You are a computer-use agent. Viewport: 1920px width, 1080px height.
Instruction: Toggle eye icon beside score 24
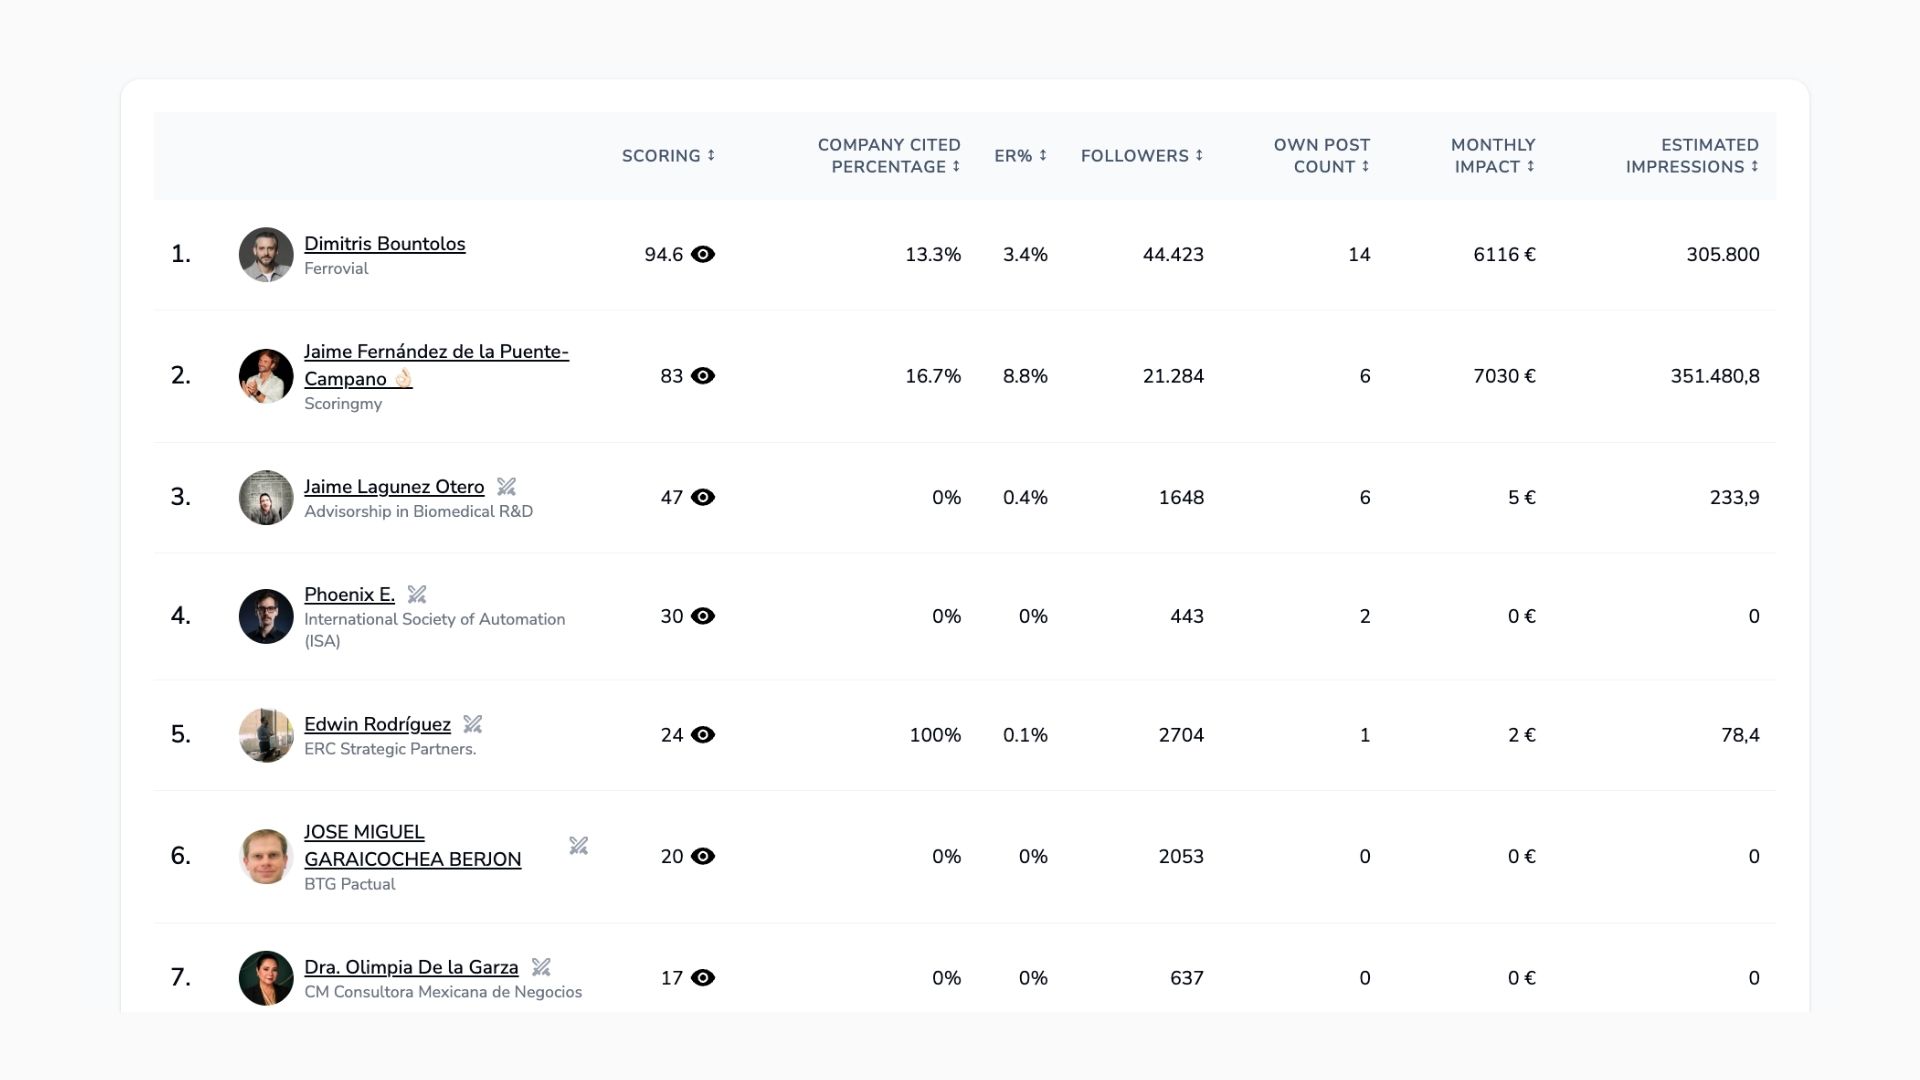coord(703,735)
